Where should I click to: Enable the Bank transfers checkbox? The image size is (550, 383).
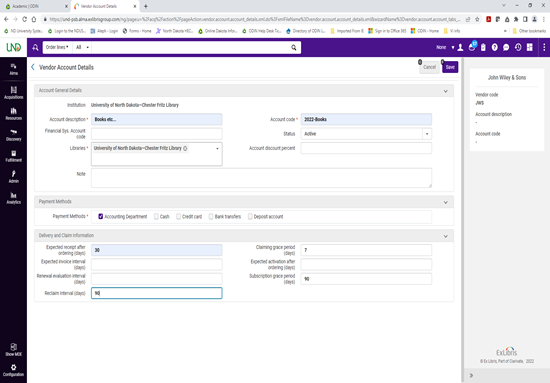211,216
